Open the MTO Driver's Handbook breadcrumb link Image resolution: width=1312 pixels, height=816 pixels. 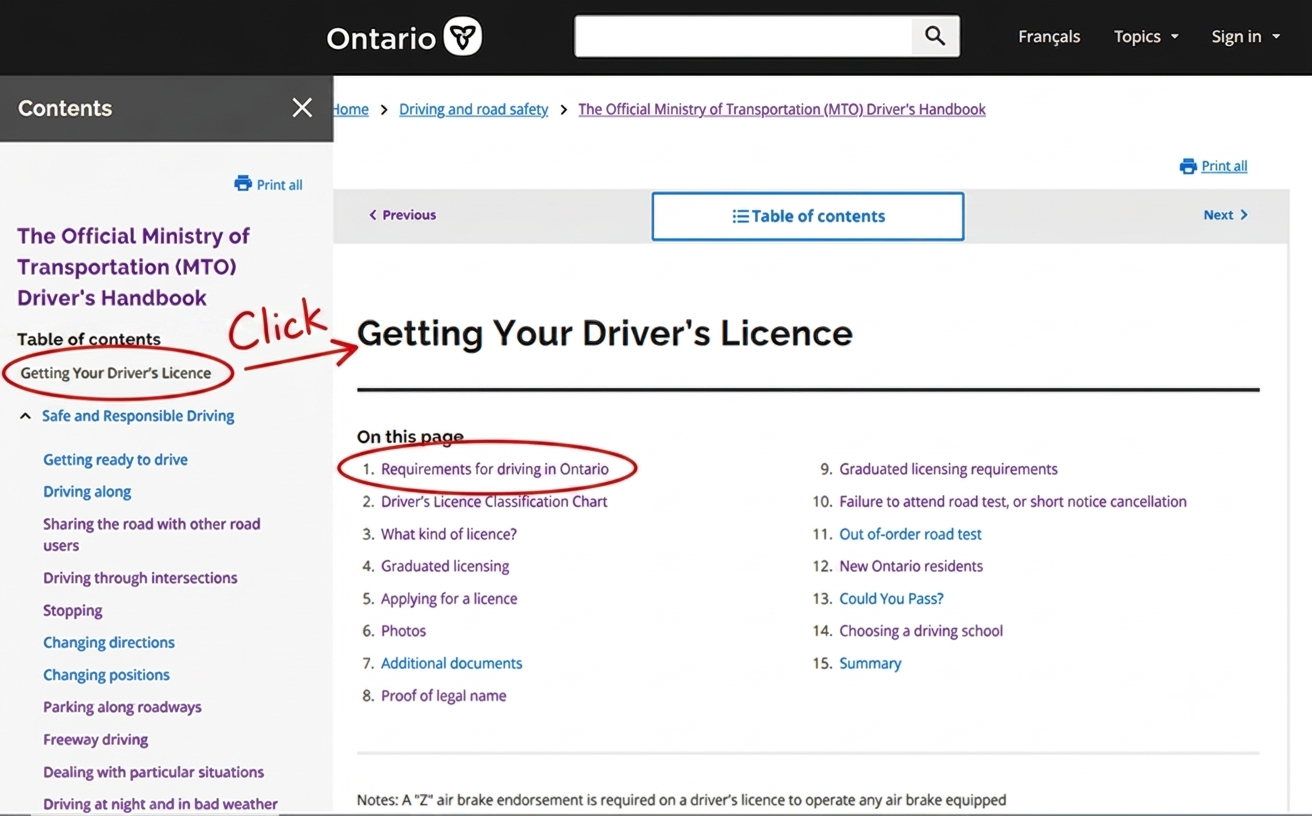click(782, 110)
